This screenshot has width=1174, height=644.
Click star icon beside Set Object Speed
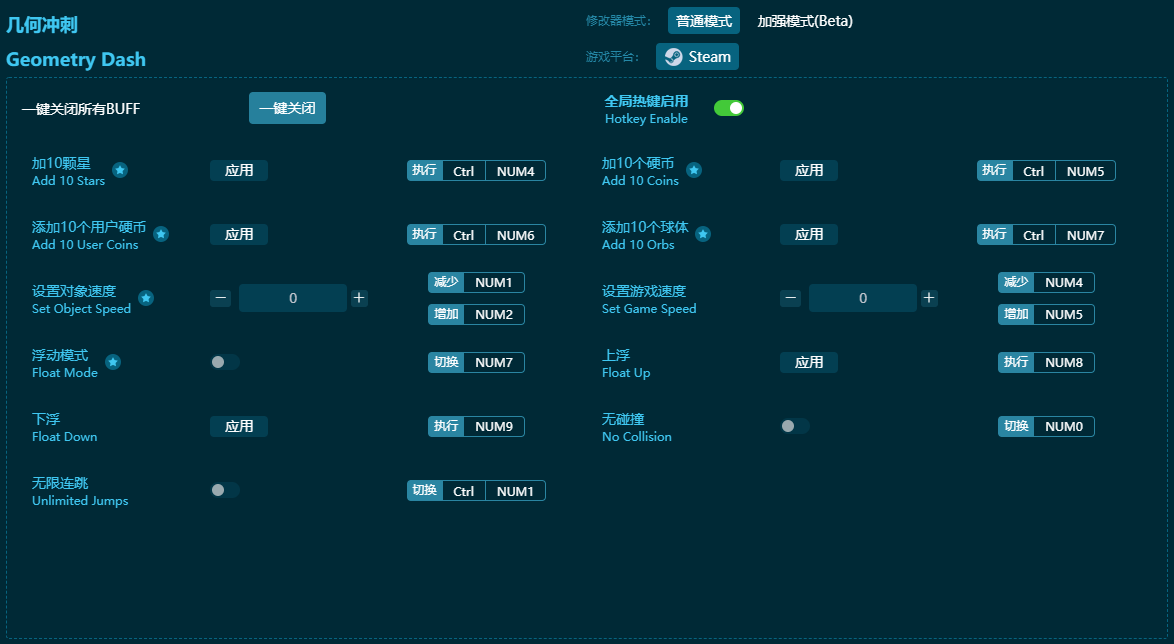point(146,298)
